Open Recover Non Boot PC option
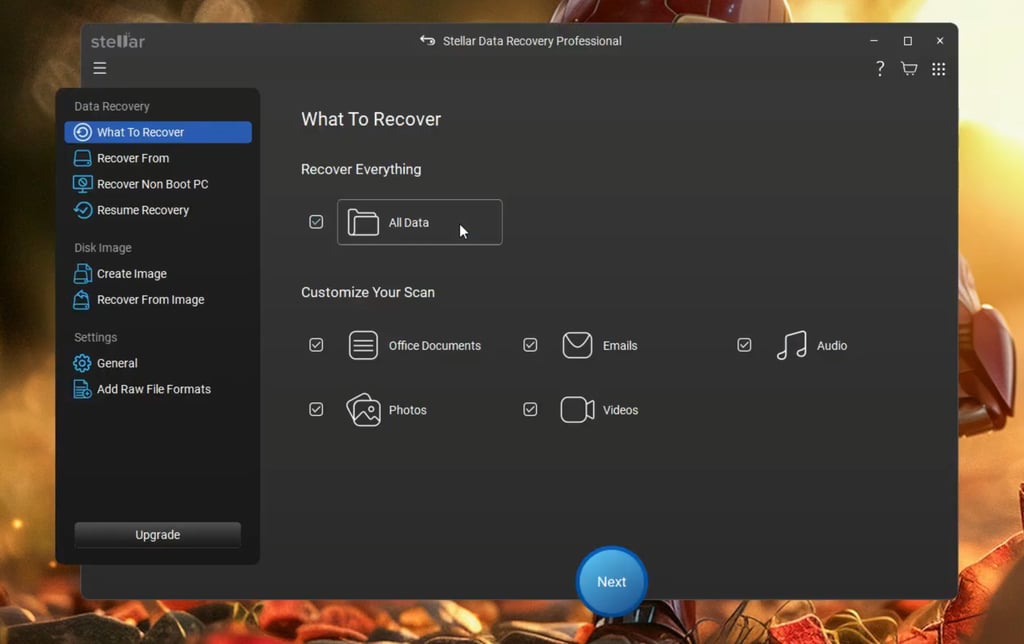 [x=152, y=184]
